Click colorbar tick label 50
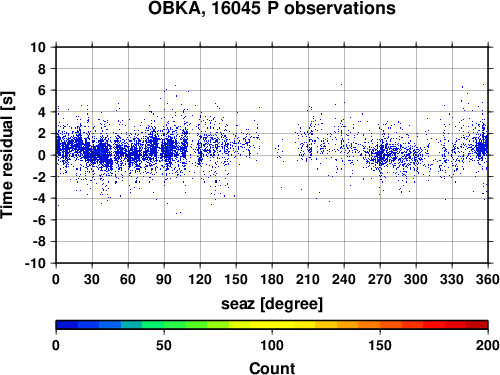This screenshot has width=500, height=375. click(x=164, y=345)
